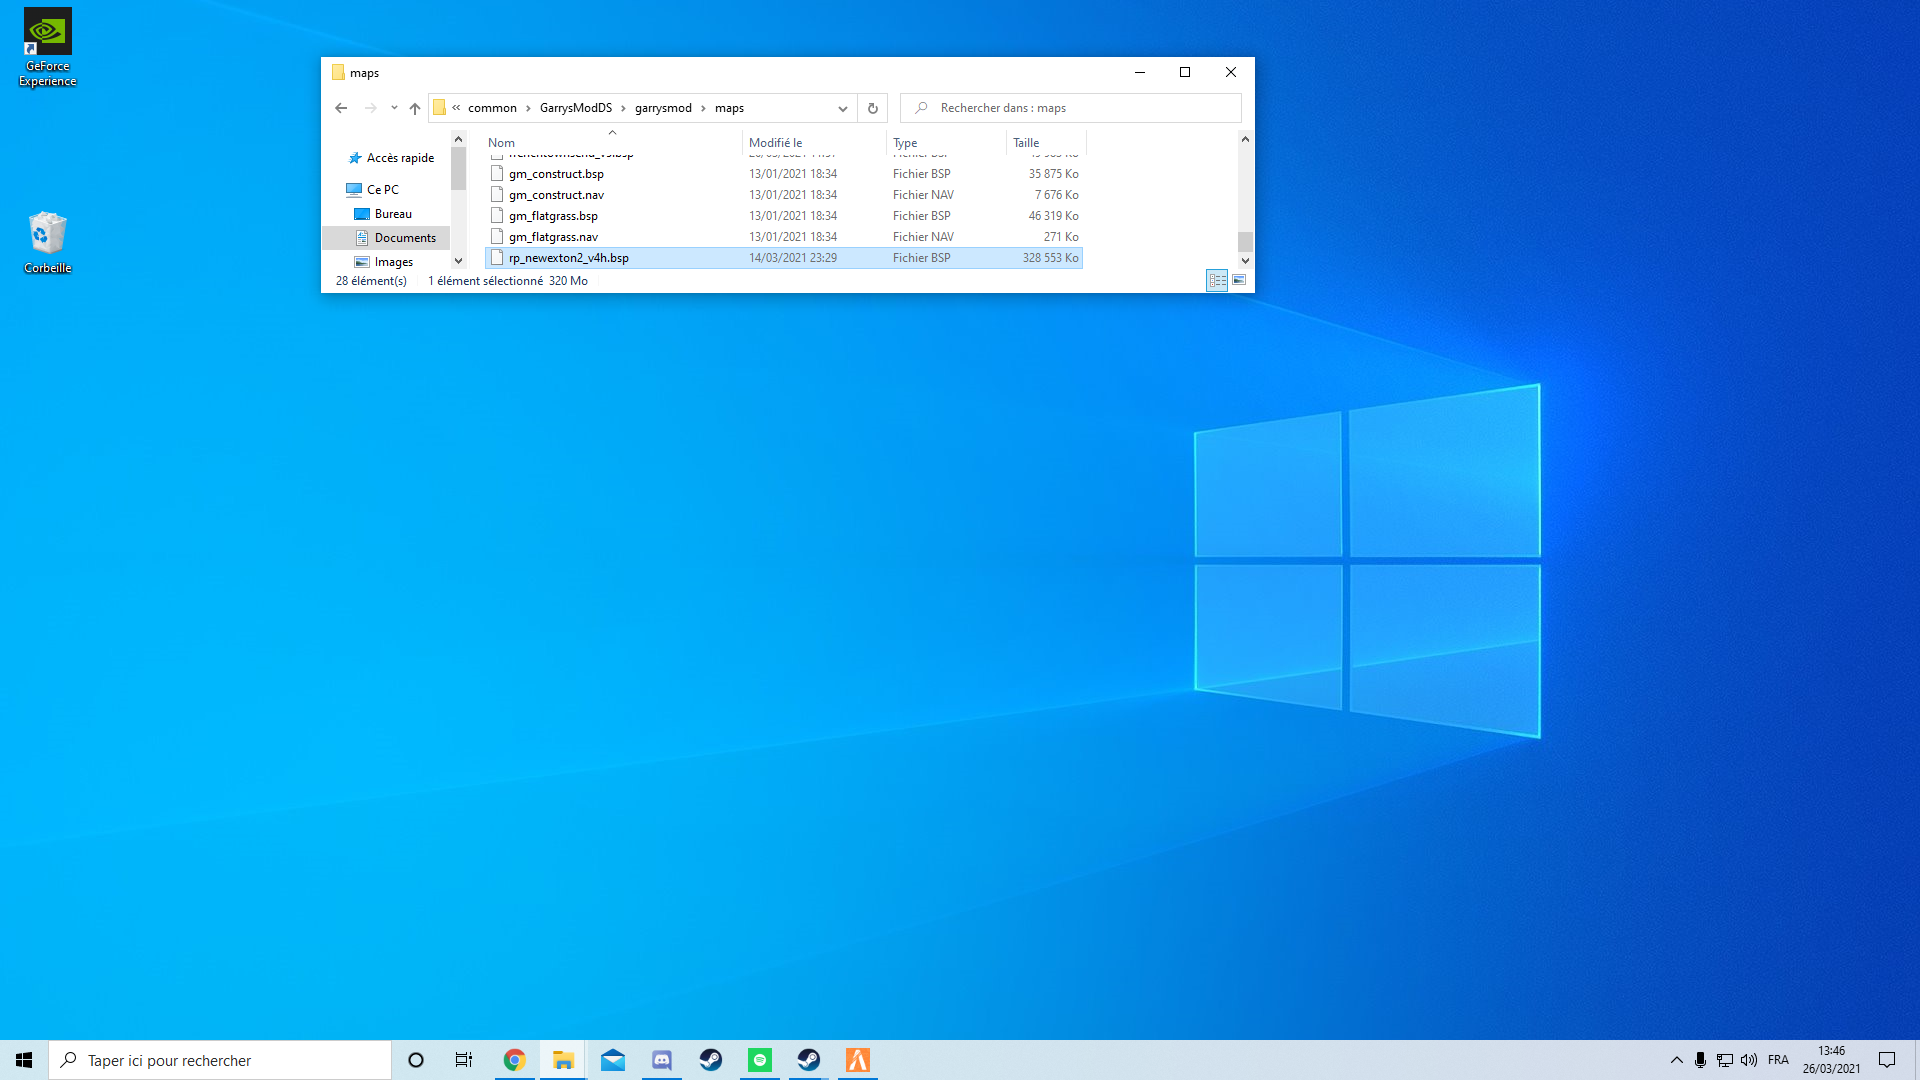Refresh the maps folder view
This screenshot has height=1080, width=1920.
coord(873,108)
